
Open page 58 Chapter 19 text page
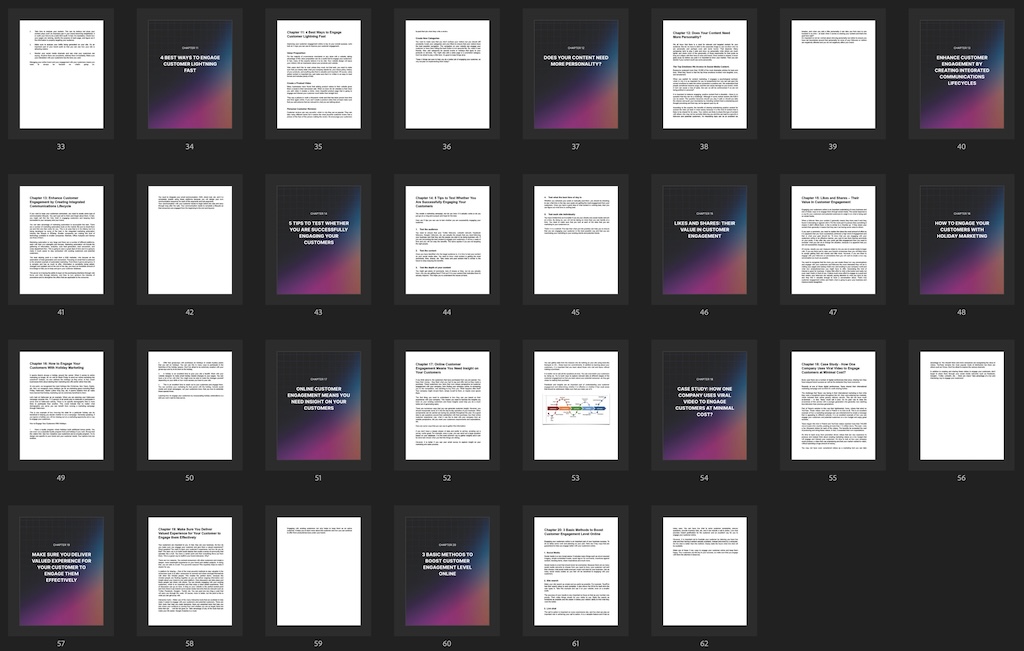[189, 571]
